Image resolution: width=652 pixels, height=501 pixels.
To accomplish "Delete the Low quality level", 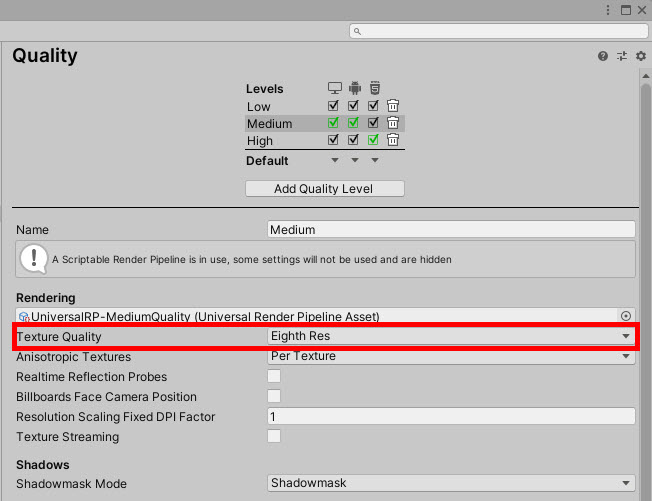I will coord(393,106).
